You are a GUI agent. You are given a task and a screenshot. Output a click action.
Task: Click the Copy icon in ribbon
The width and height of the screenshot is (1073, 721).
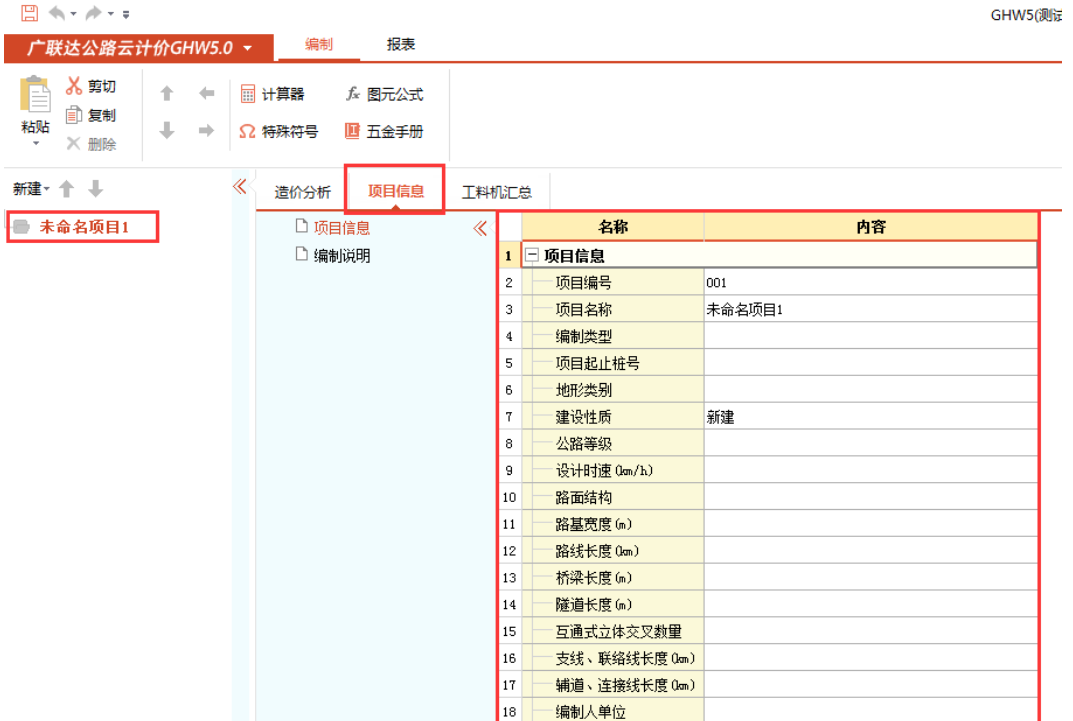click(75, 115)
